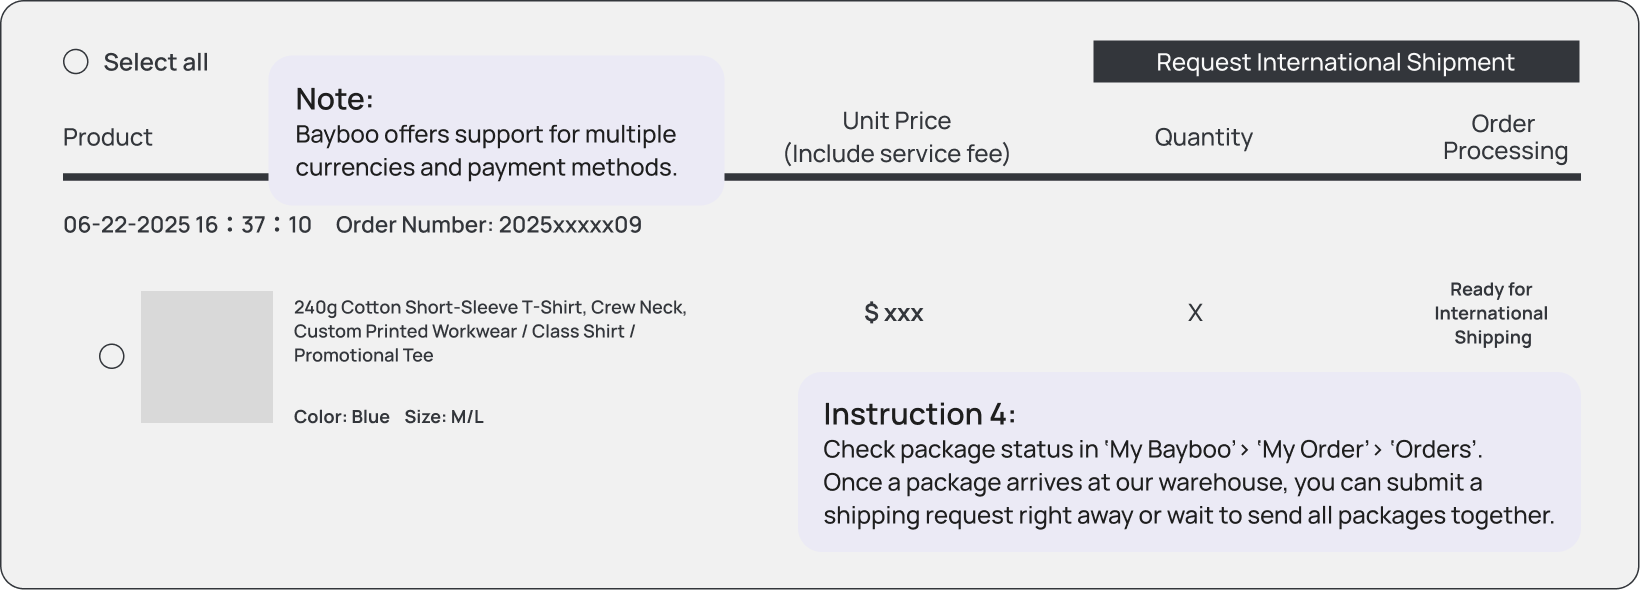The image size is (1640, 590).
Task: Click the Instruction 4 package status description
Action: click(x=1188, y=482)
